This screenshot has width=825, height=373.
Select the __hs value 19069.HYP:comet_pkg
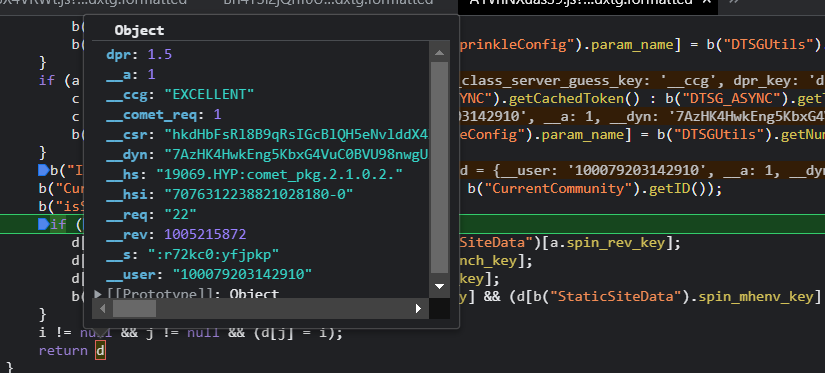pos(279,175)
